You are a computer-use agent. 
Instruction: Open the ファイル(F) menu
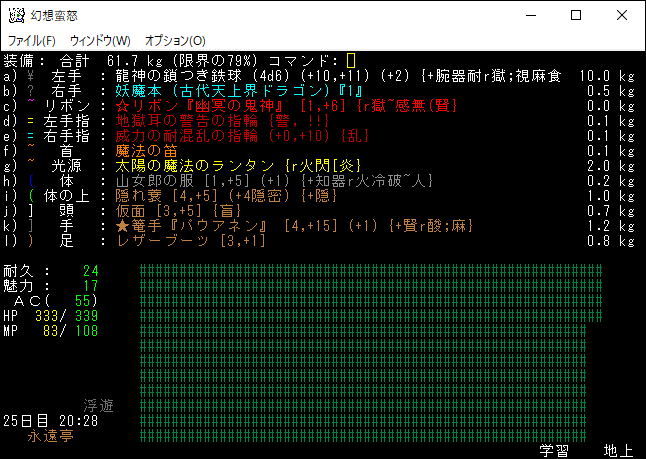click(x=32, y=41)
